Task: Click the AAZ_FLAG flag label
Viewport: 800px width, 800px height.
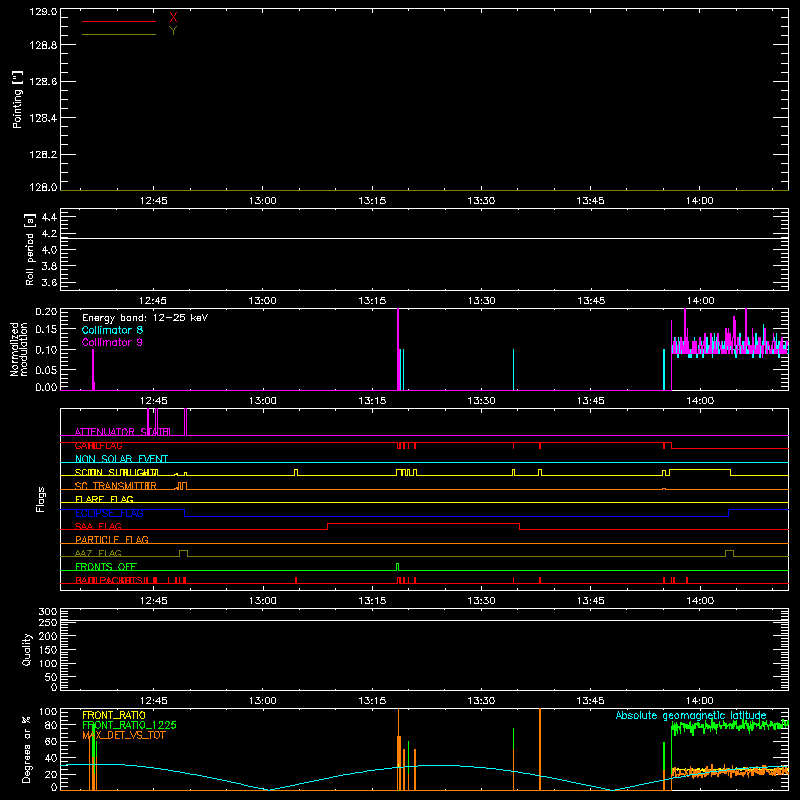Action: pos(98,554)
